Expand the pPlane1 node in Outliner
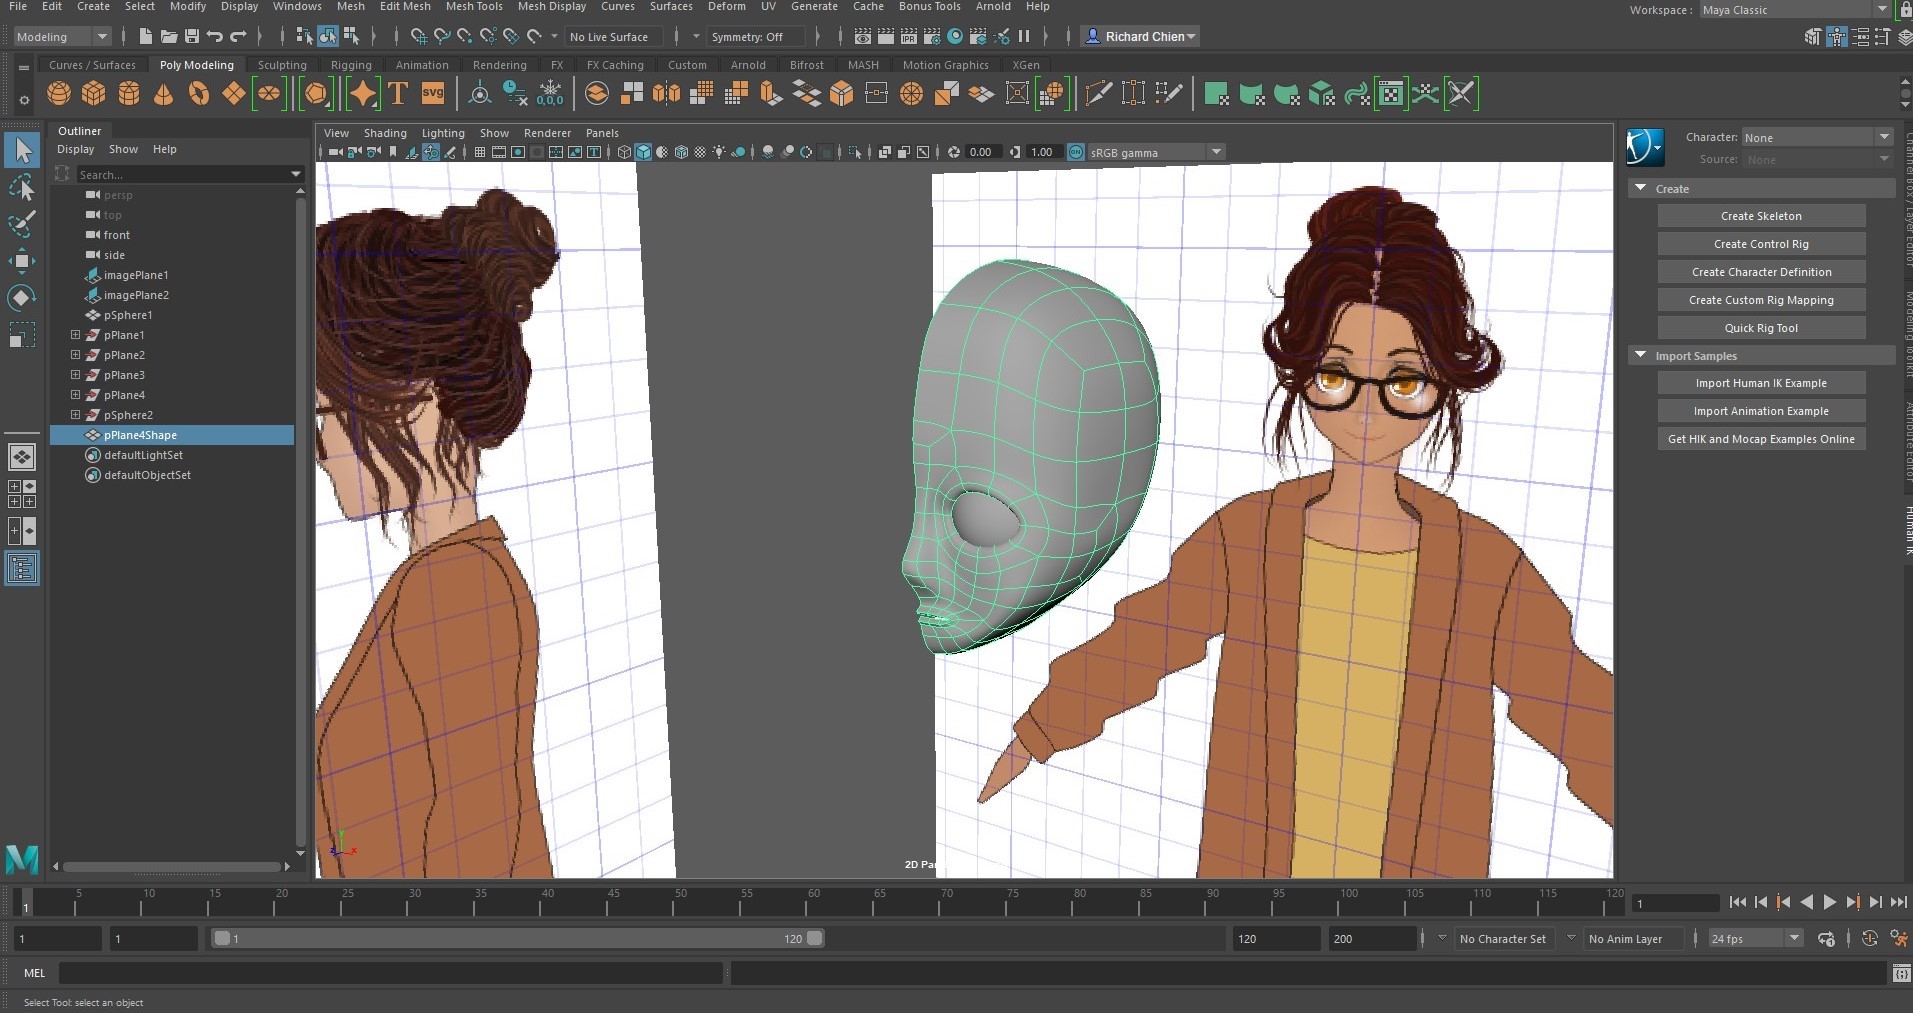The height and width of the screenshot is (1013, 1913). click(75, 335)
